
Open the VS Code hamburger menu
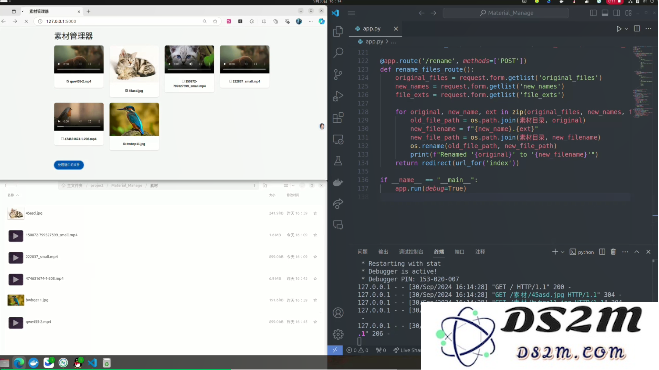coord(352,13)
